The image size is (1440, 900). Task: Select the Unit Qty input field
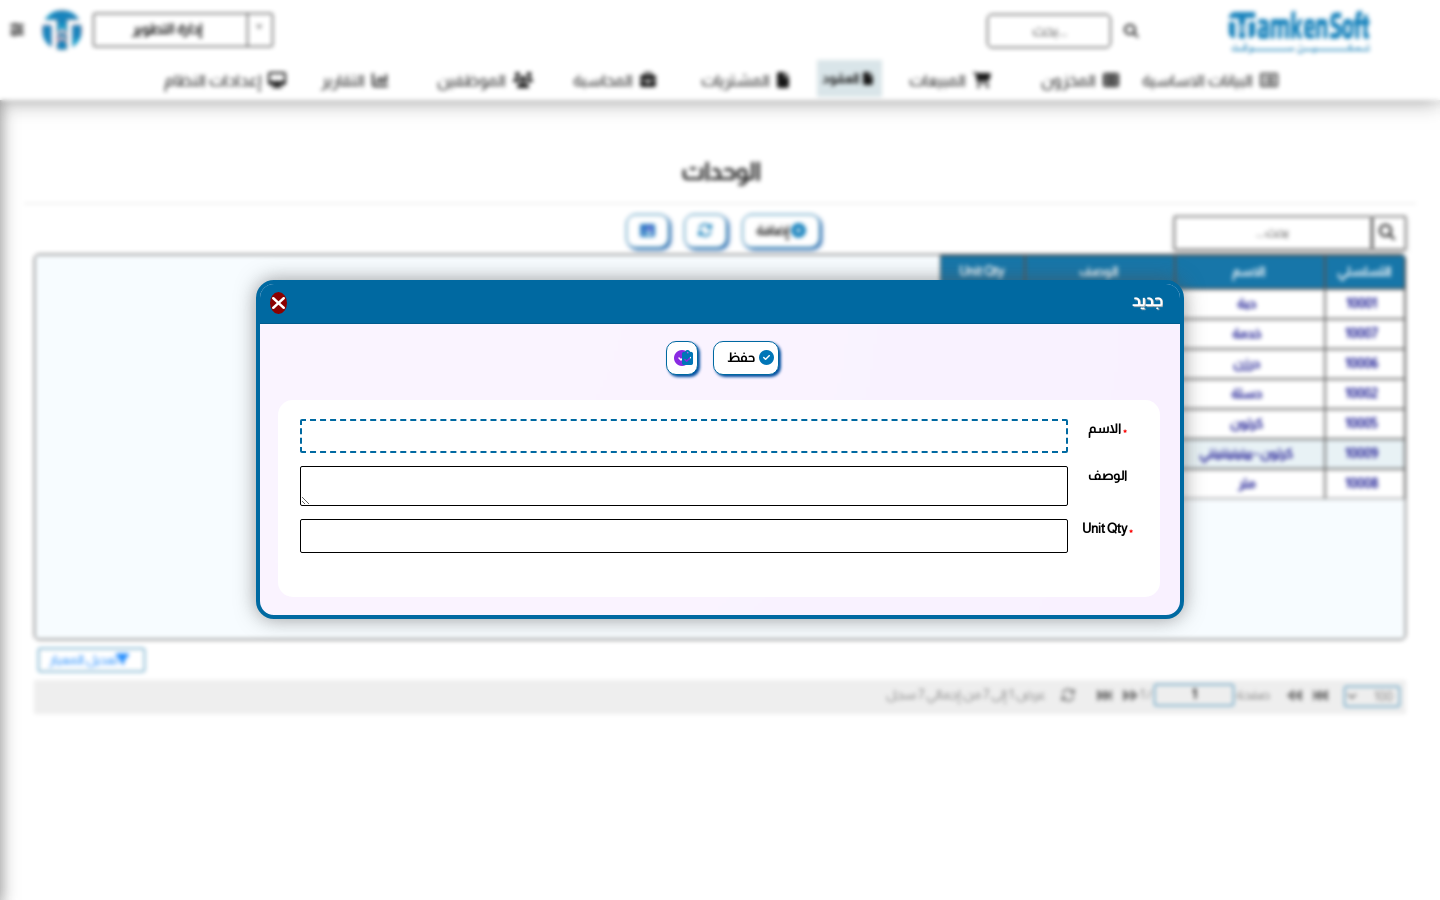[x=684, y=536]
